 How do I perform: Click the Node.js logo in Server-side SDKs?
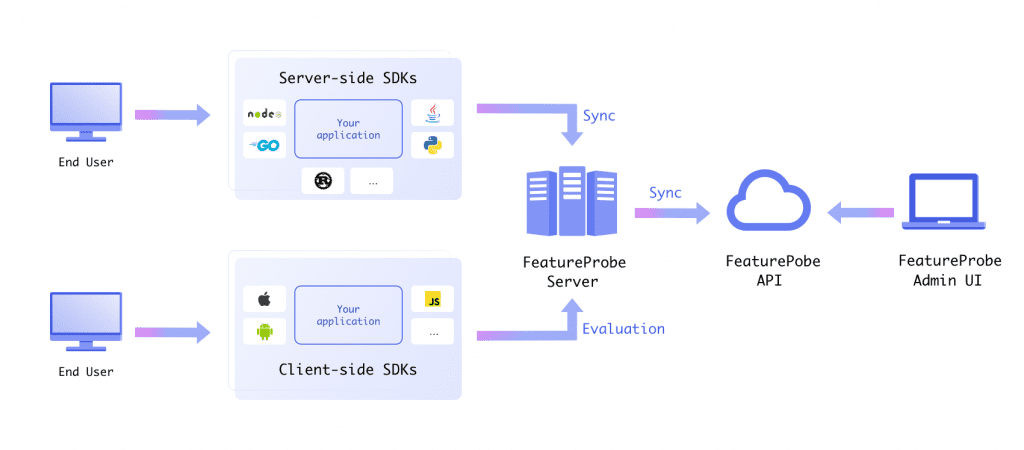[x=264, y=113]
